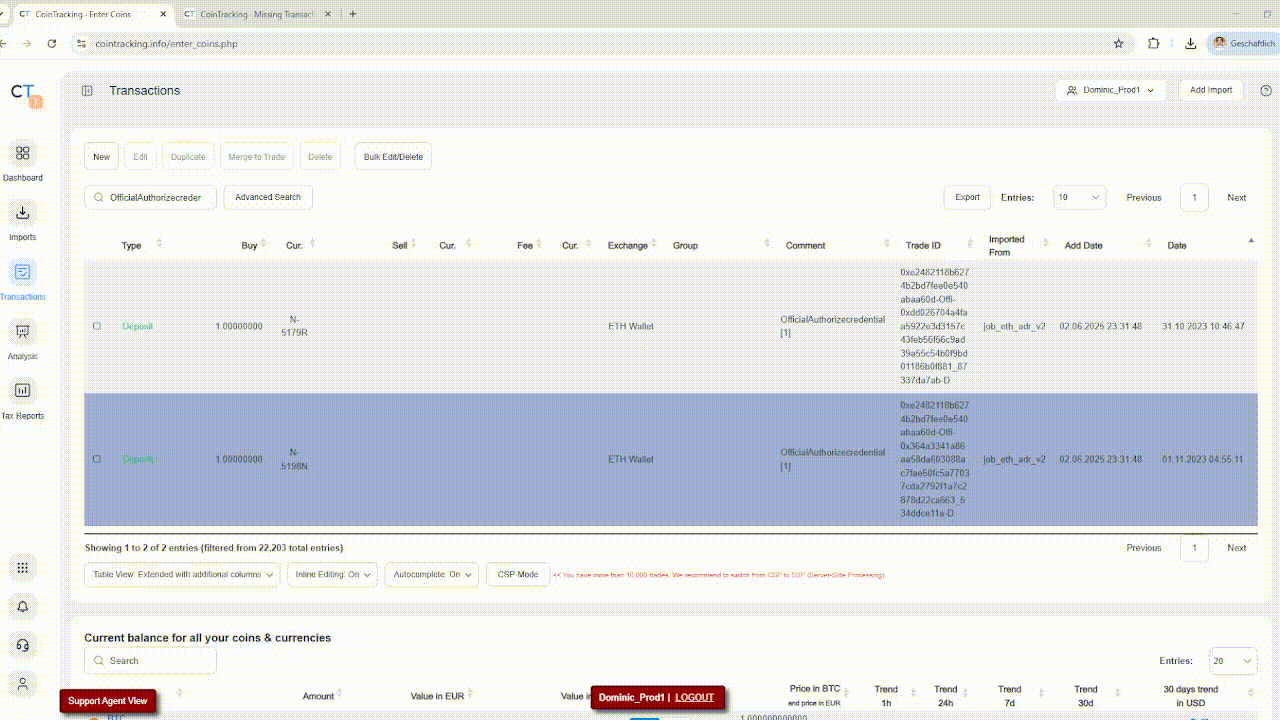Open the user profile icon in sidebar
This screenshot has width=1280, height=720.
[23, 684]
